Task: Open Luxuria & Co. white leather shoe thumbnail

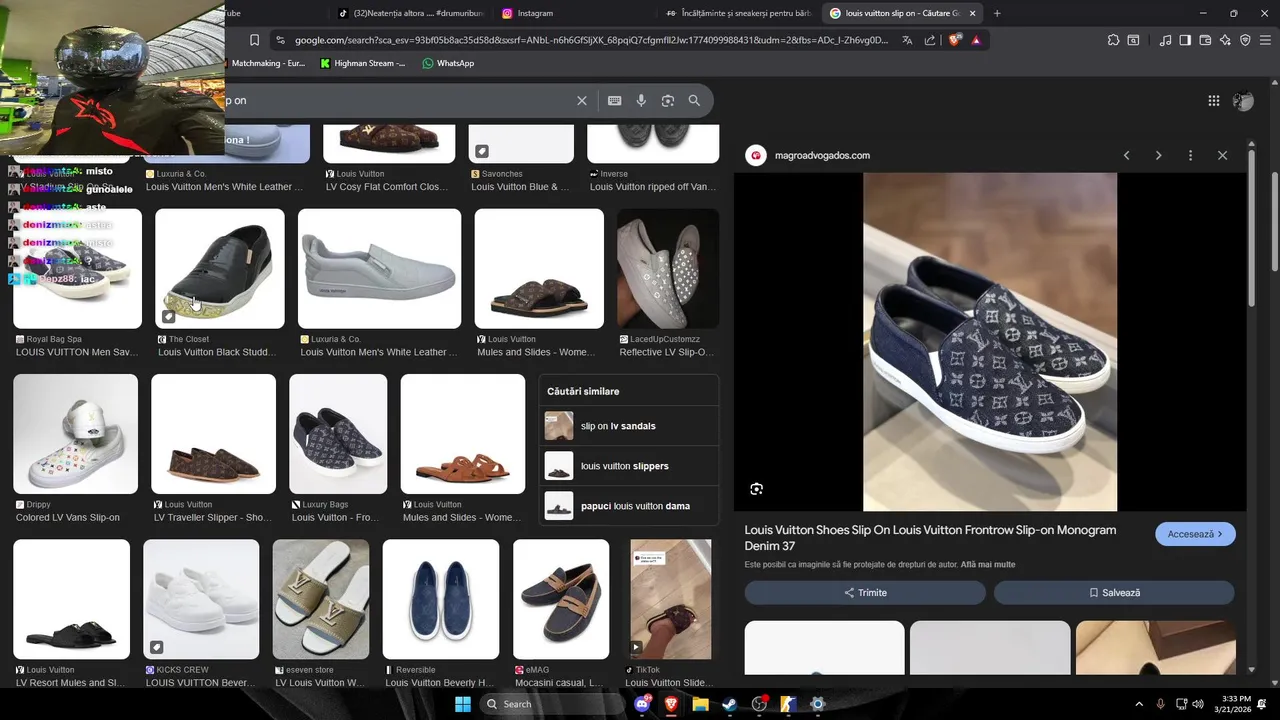Action: [379, 268]
